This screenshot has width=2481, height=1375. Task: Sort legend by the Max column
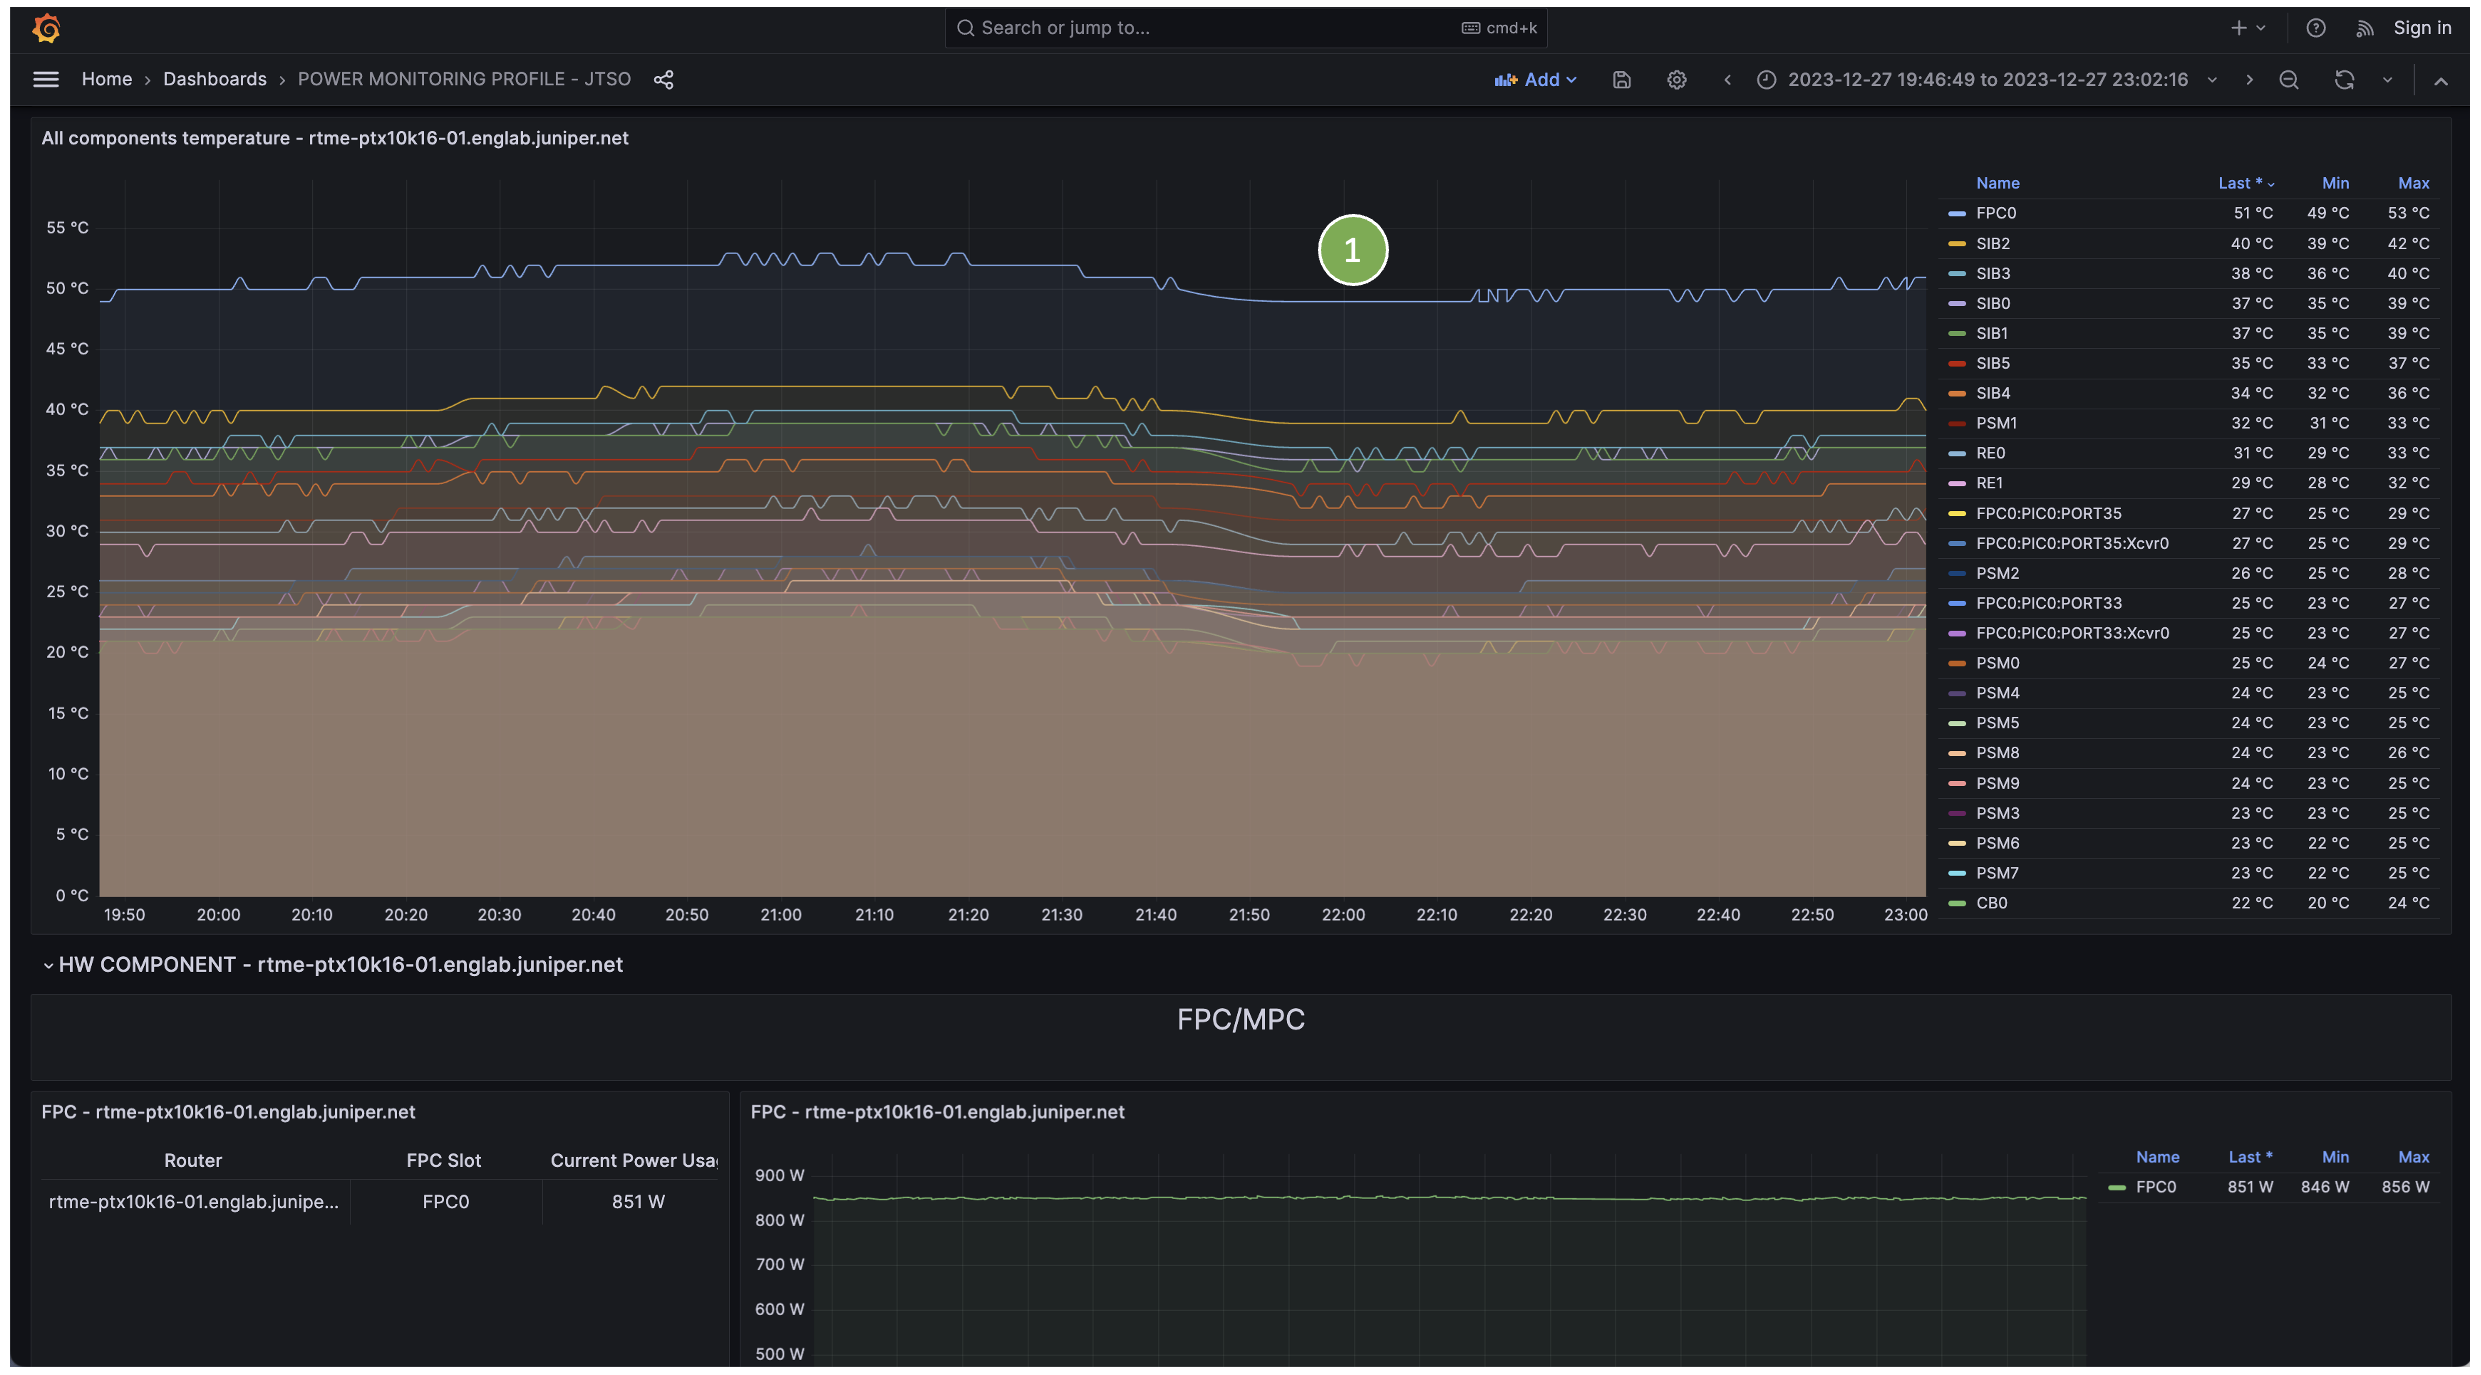click(x=2412, y=183)
